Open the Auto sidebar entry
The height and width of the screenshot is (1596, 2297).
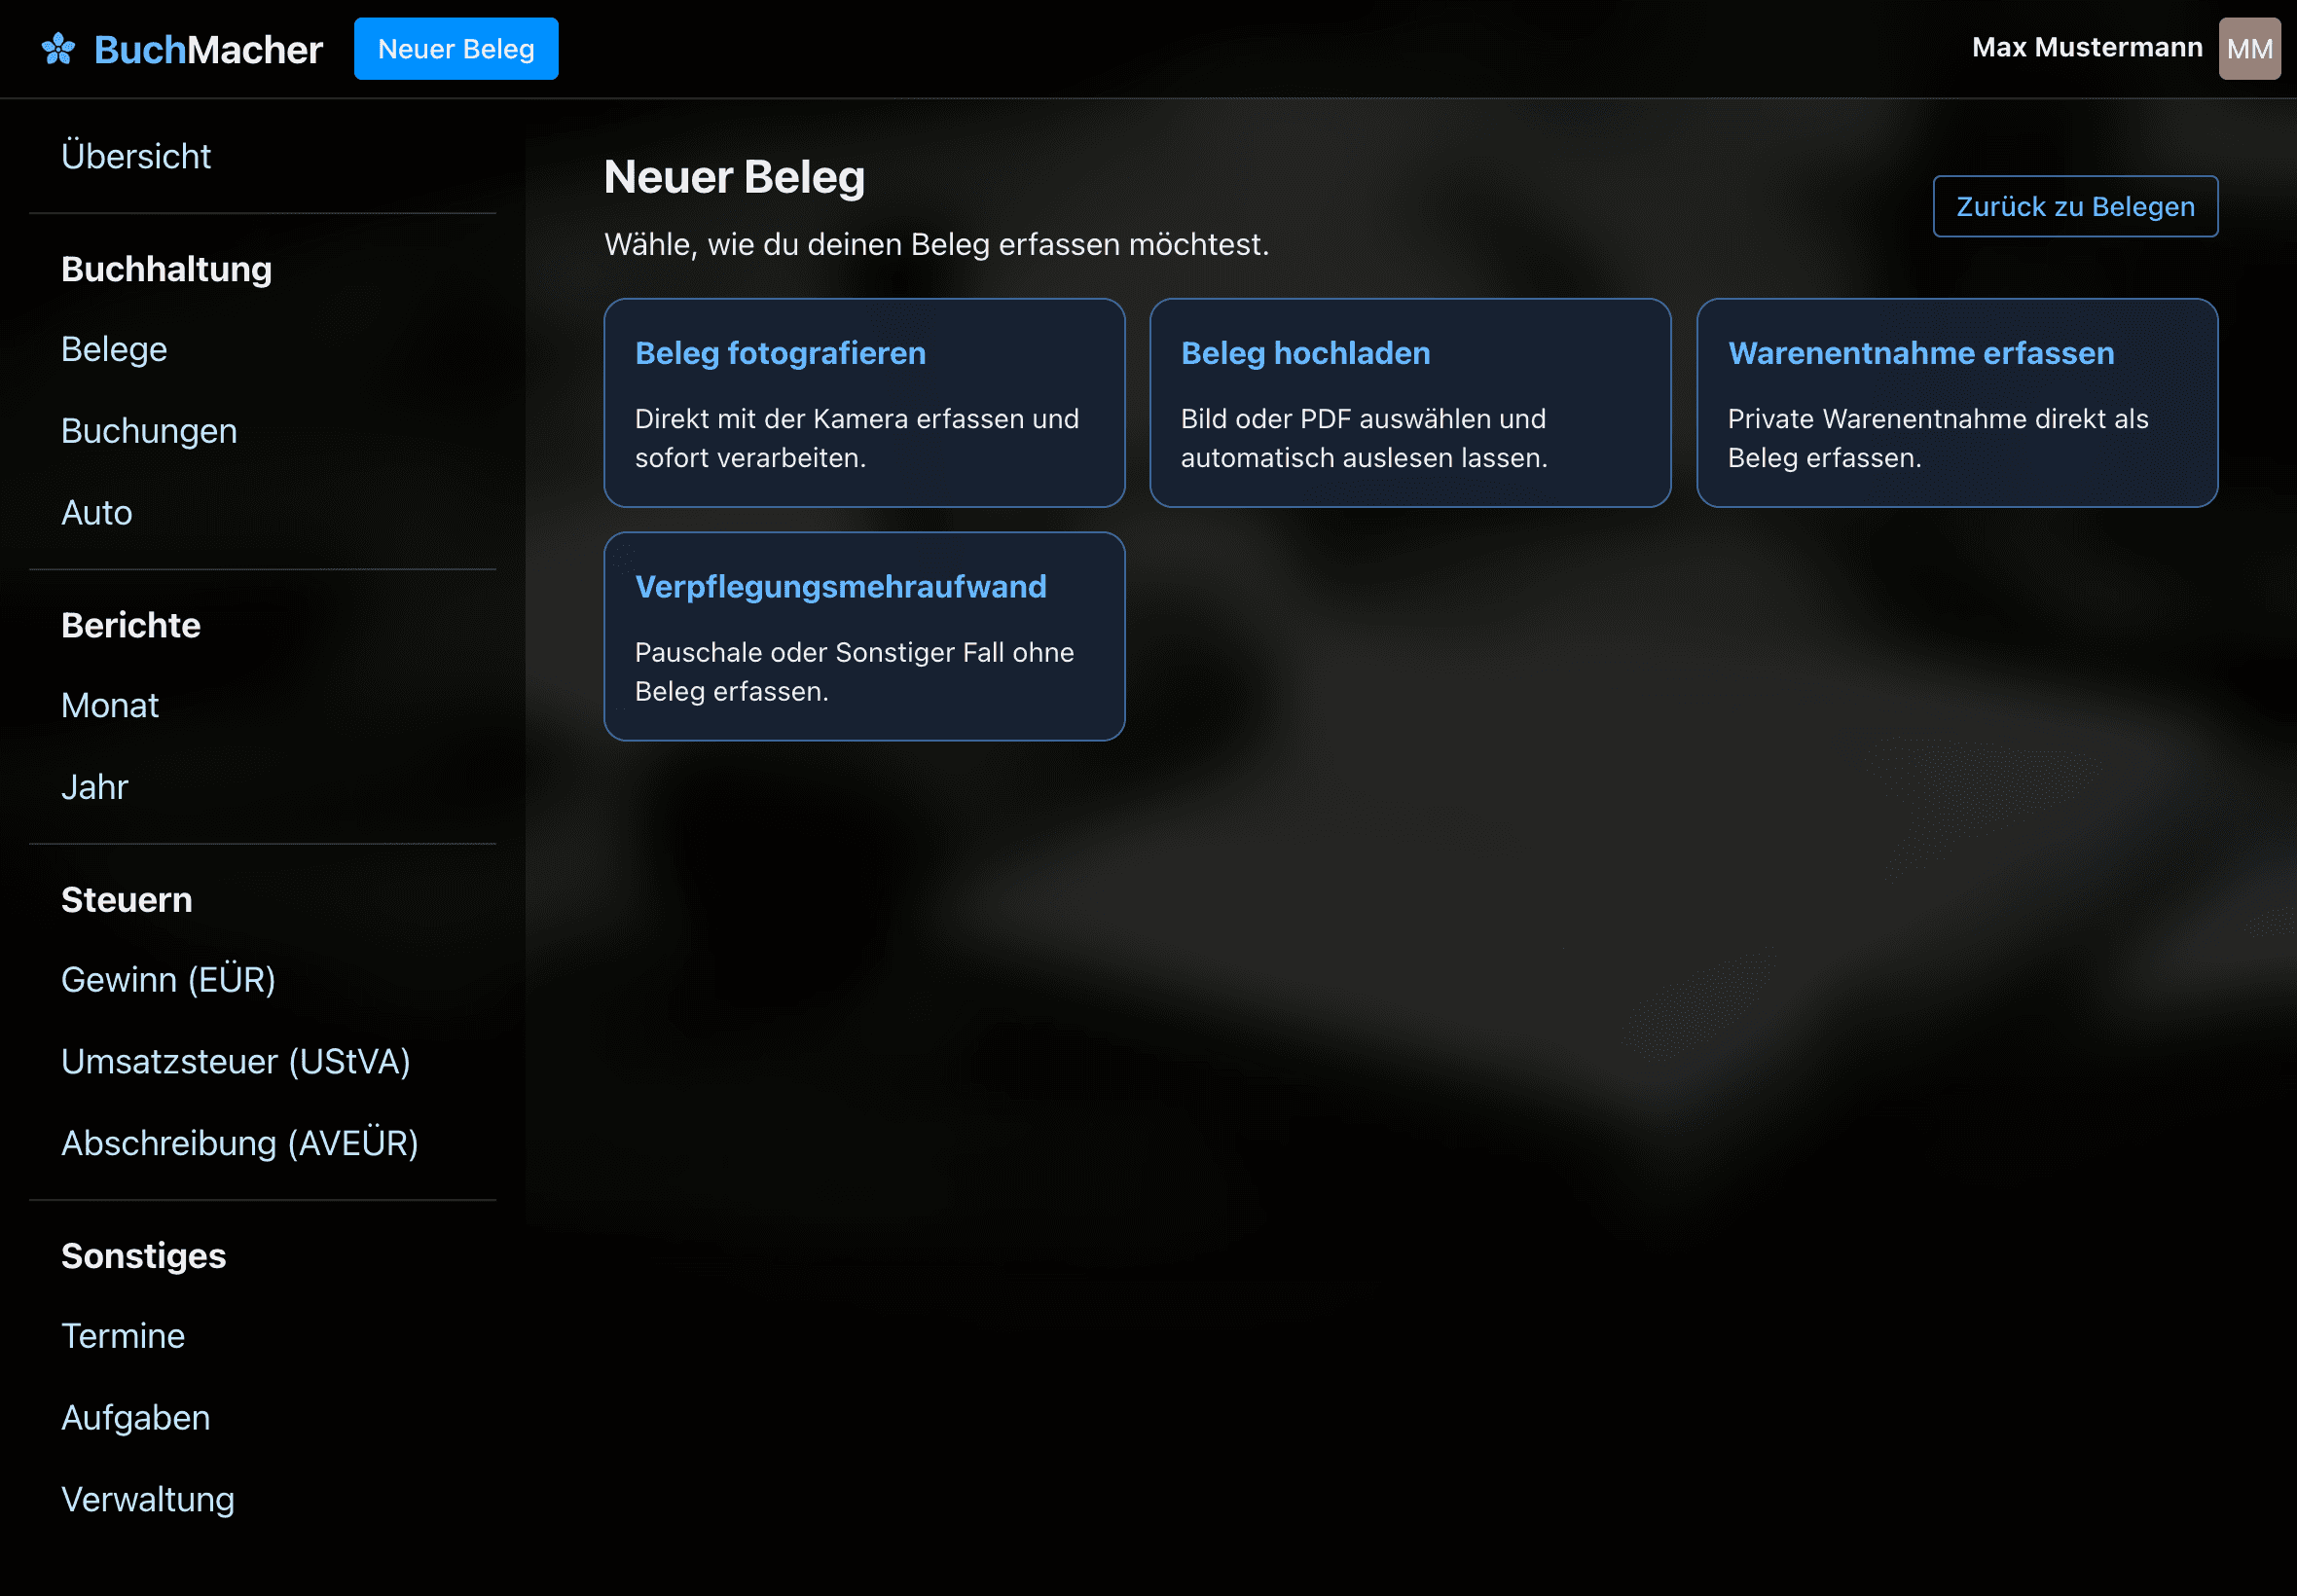tap(96, 513)
